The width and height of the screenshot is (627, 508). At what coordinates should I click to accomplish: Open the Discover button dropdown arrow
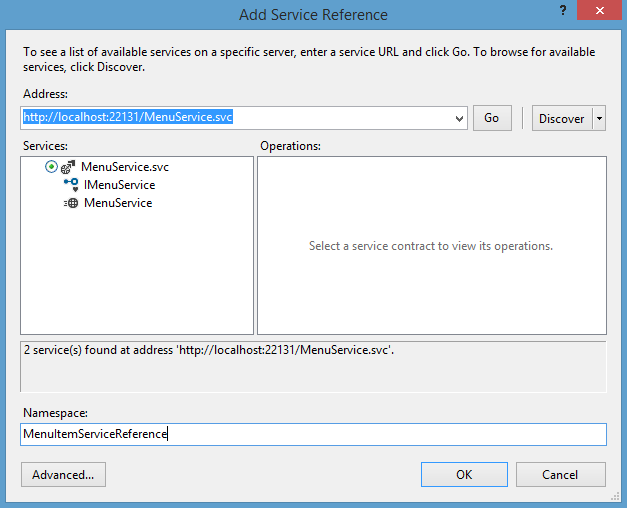599,118
